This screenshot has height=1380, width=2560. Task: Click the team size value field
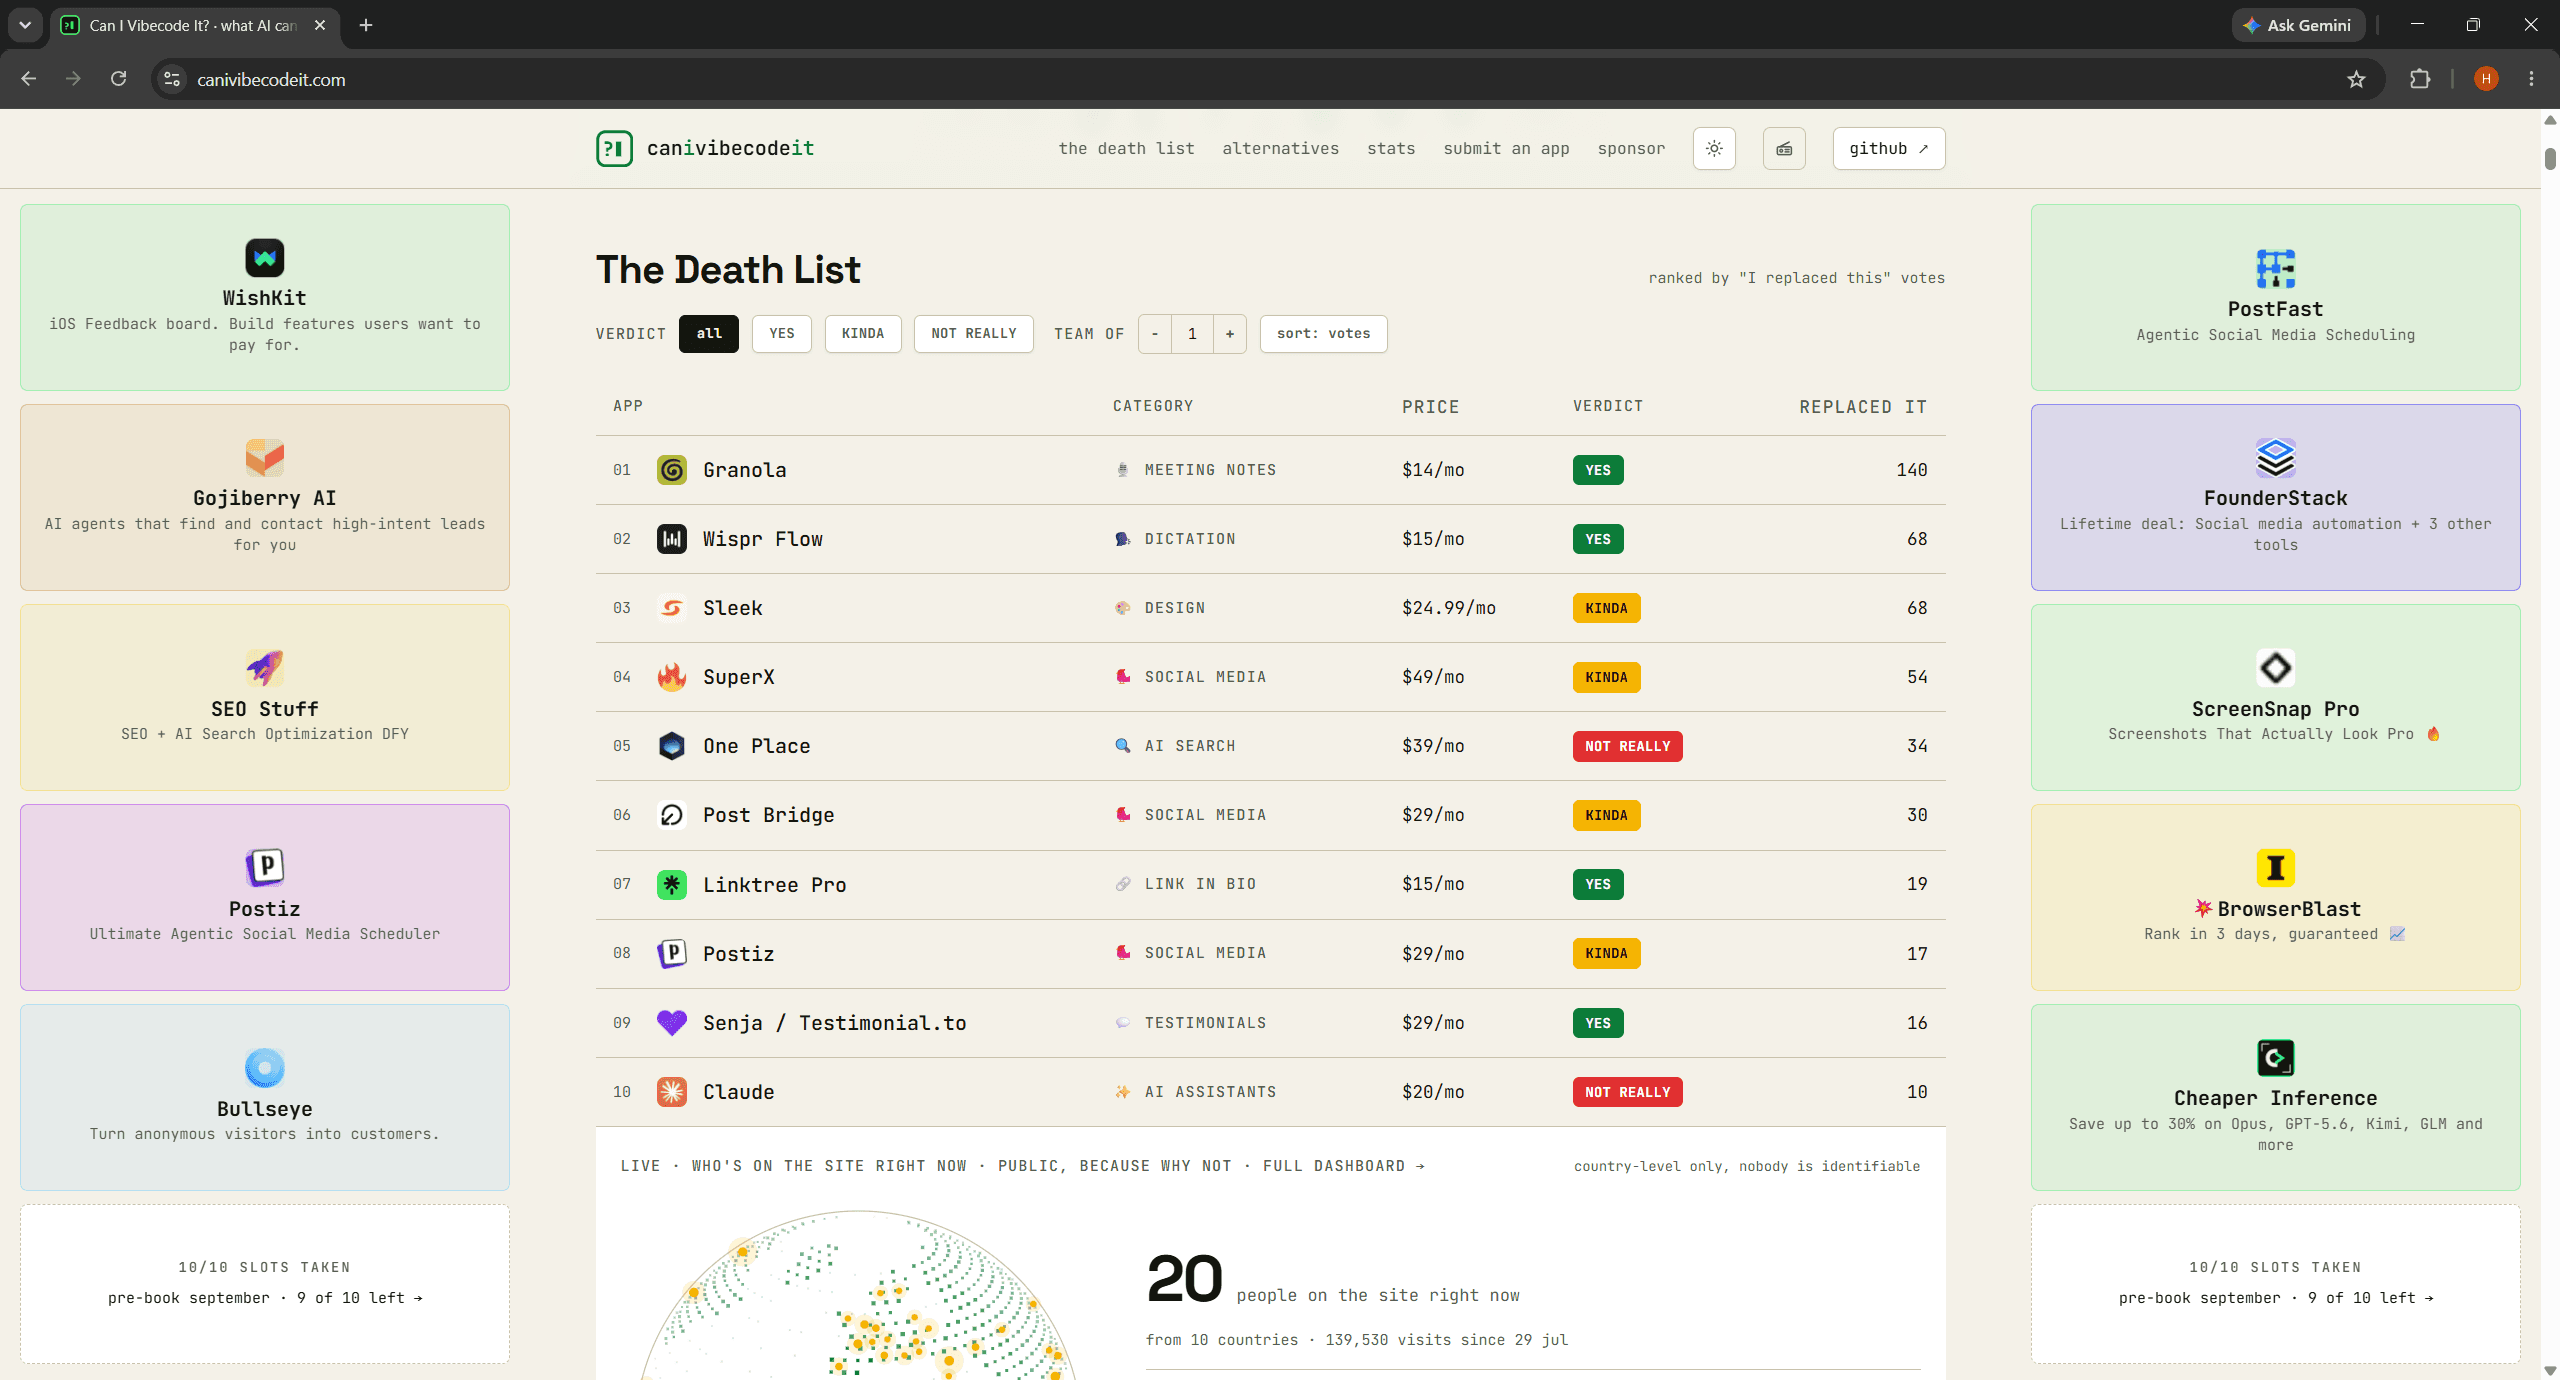point(1192,333)
